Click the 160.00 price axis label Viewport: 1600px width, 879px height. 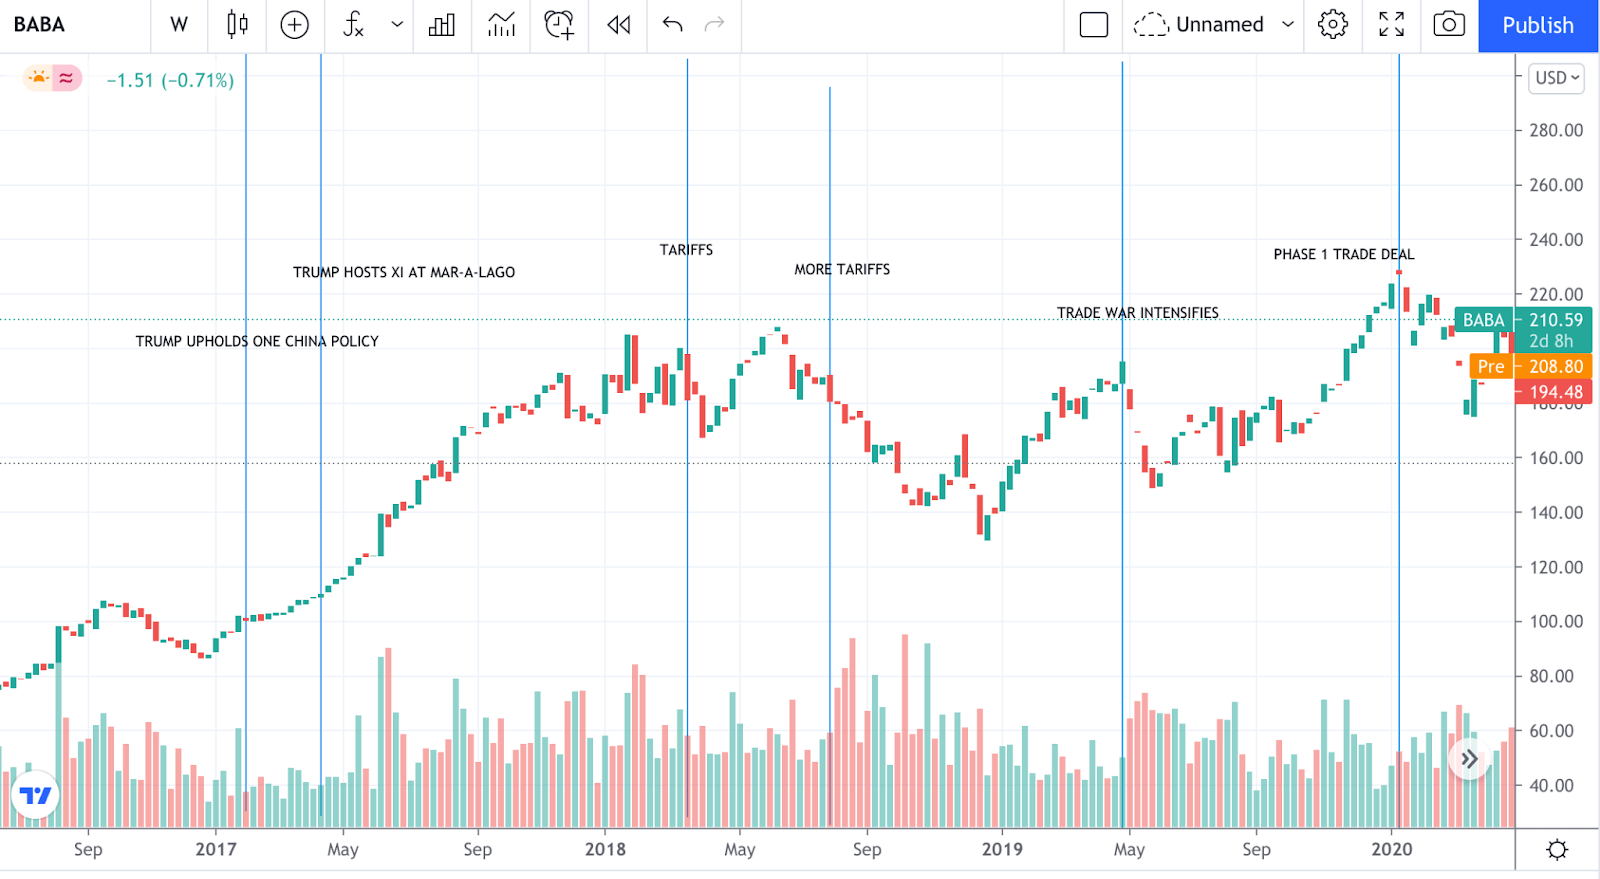[x=1556, y=458]
